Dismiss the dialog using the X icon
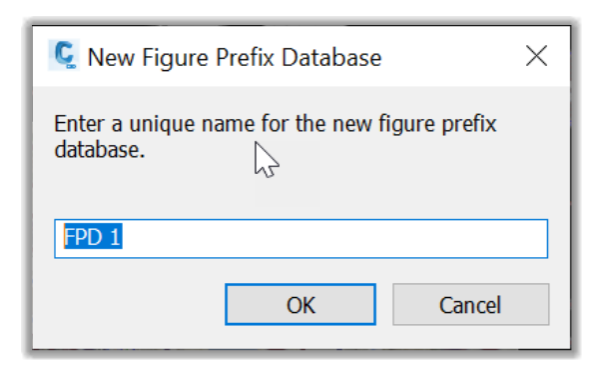 [536, 56]
